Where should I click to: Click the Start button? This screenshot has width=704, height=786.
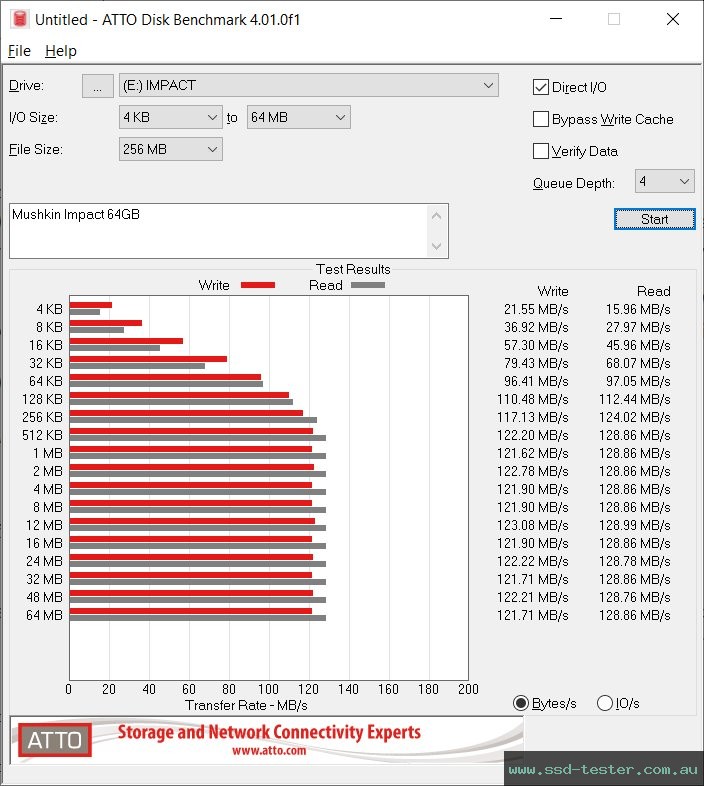[x=654, y=219]
